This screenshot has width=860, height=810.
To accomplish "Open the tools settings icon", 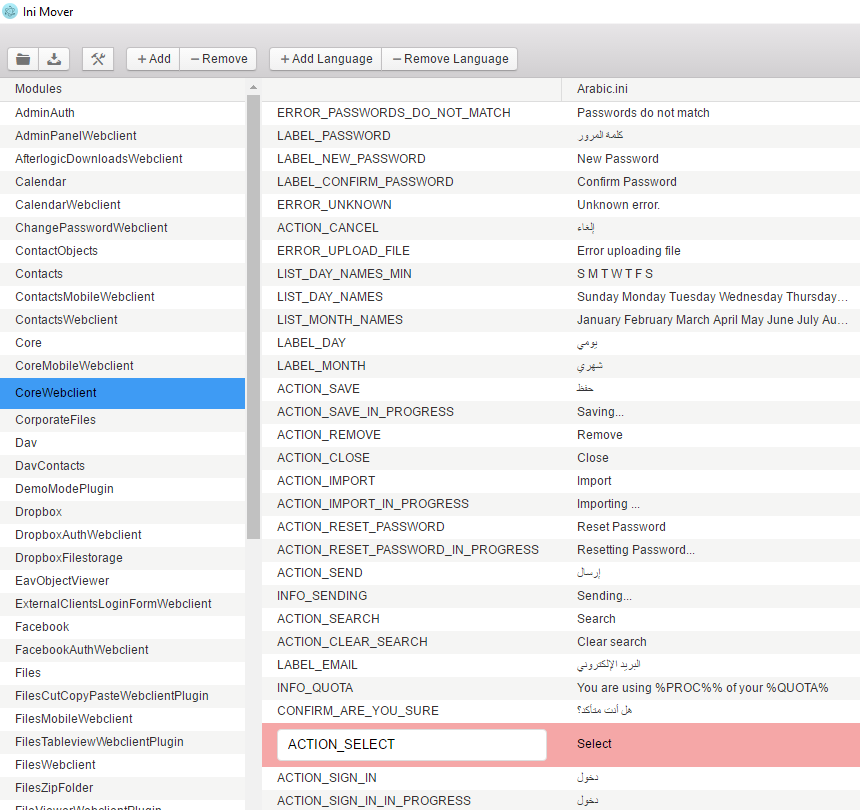I will pos(98,59).
